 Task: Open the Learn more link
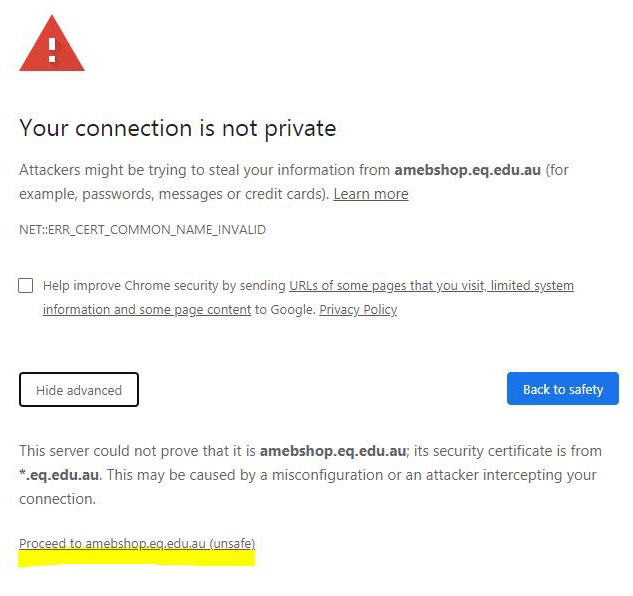pos(371,194)
